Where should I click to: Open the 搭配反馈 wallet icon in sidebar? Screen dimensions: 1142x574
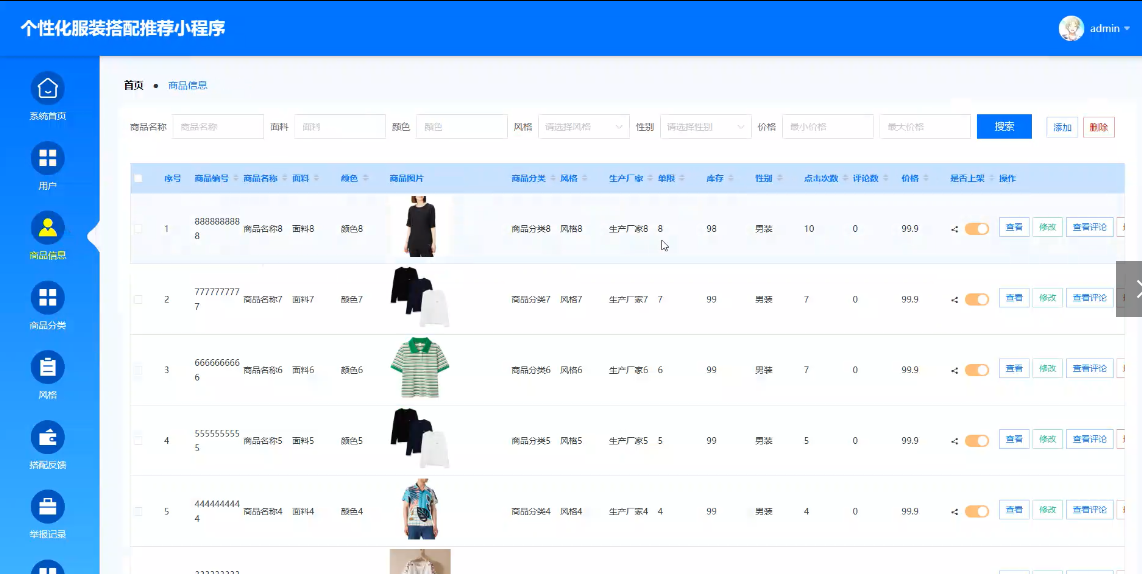[47, 438]
